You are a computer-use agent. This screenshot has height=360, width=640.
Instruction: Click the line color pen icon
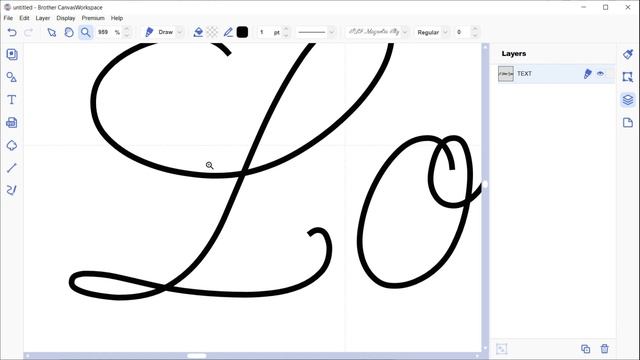pyautogui.click(x=228, y=32)
